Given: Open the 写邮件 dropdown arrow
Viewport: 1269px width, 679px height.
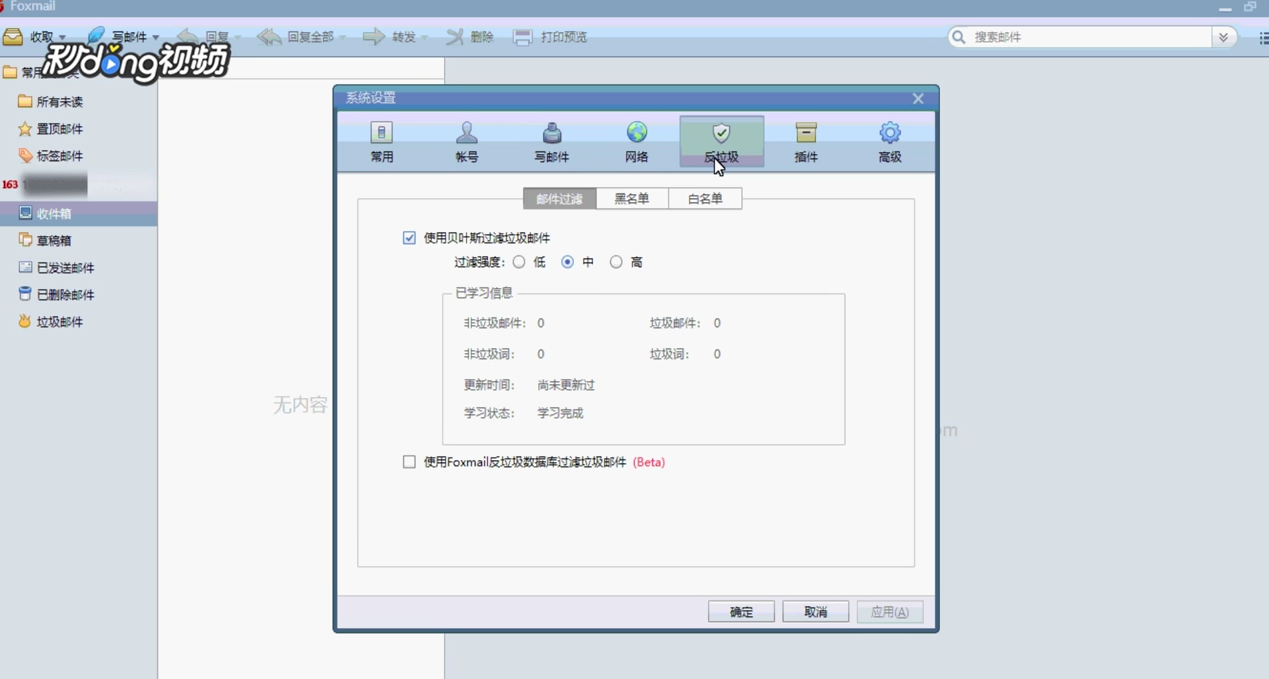Looking at the screenshot, I should 155,37.
